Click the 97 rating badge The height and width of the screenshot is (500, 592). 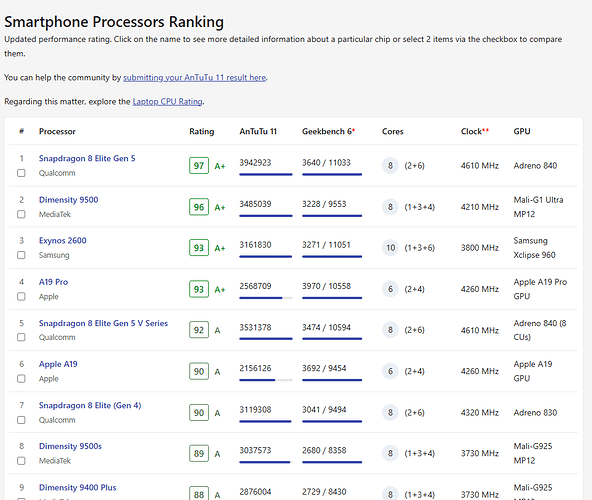click(199, 166)
